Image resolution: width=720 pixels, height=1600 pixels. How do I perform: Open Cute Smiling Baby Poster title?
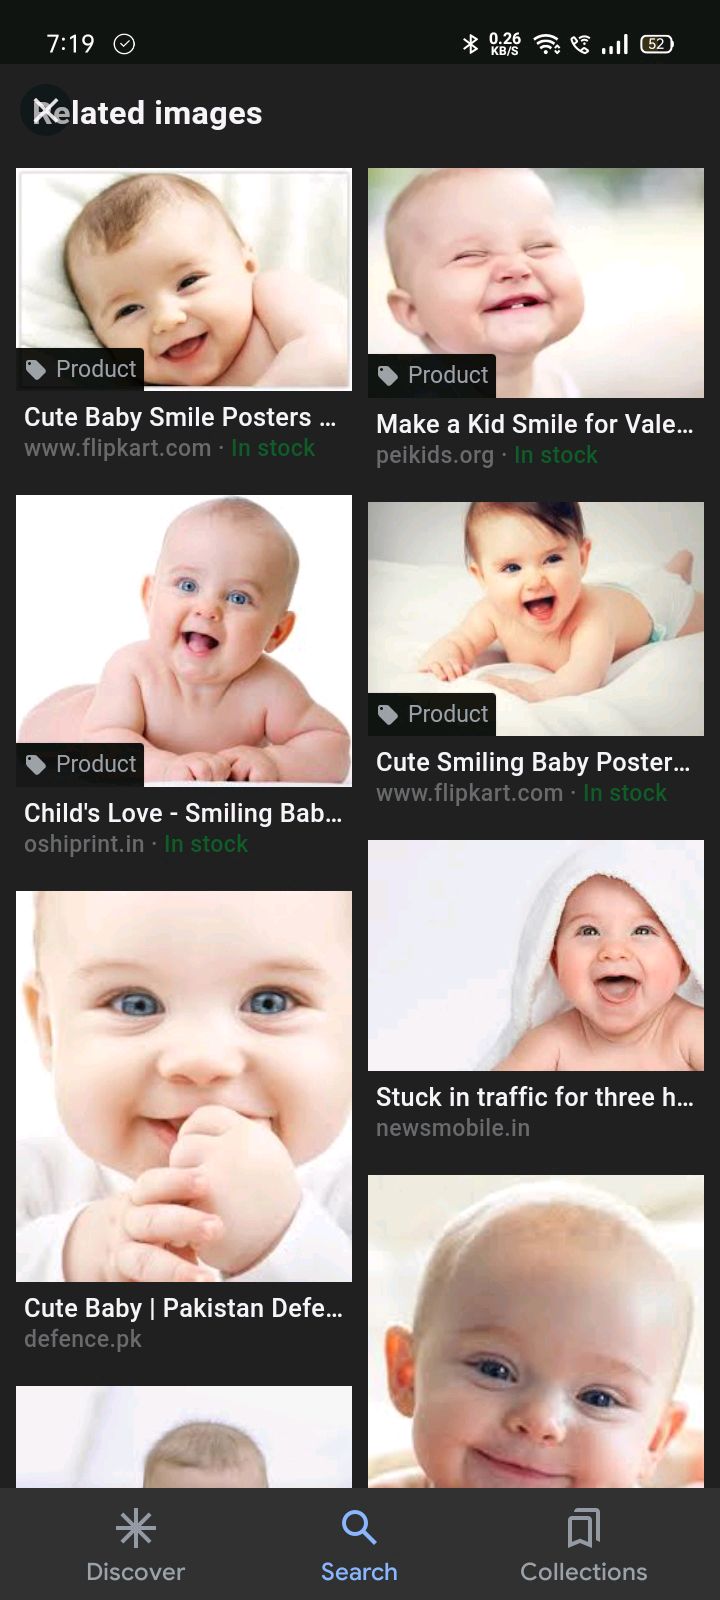click(533, 762)
